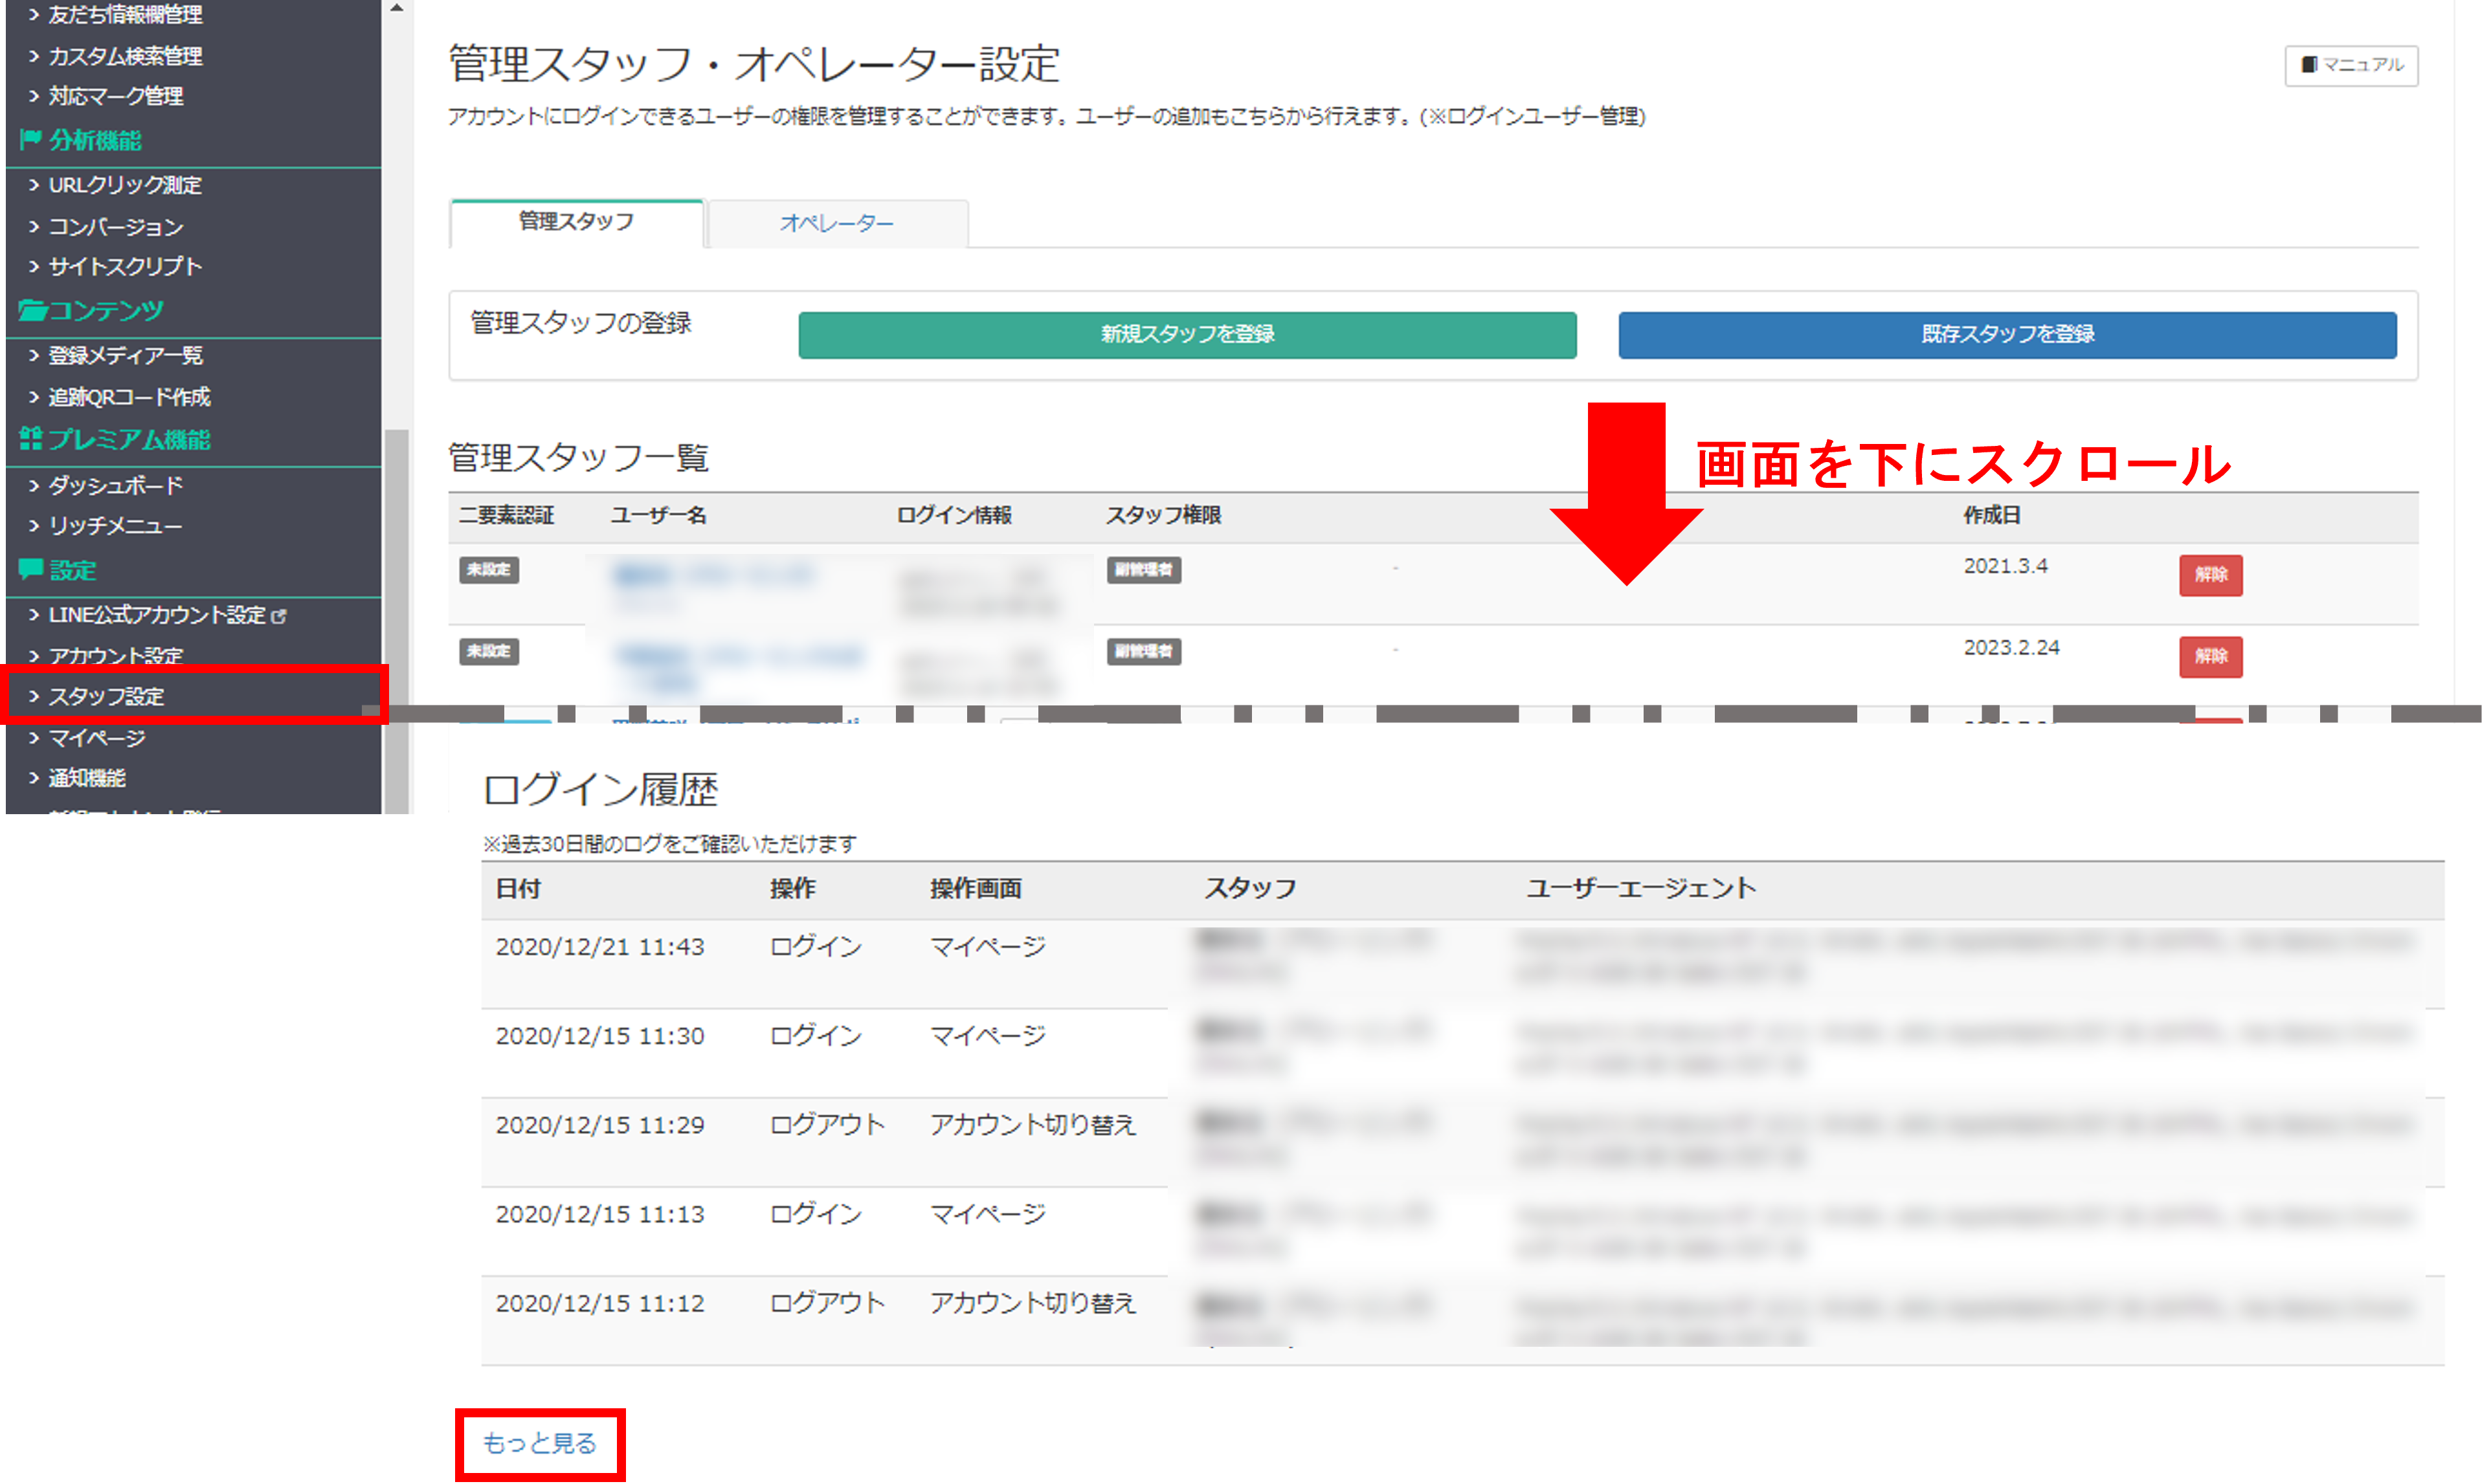Switch to the 管理スタッフ tab

point(577,222)
